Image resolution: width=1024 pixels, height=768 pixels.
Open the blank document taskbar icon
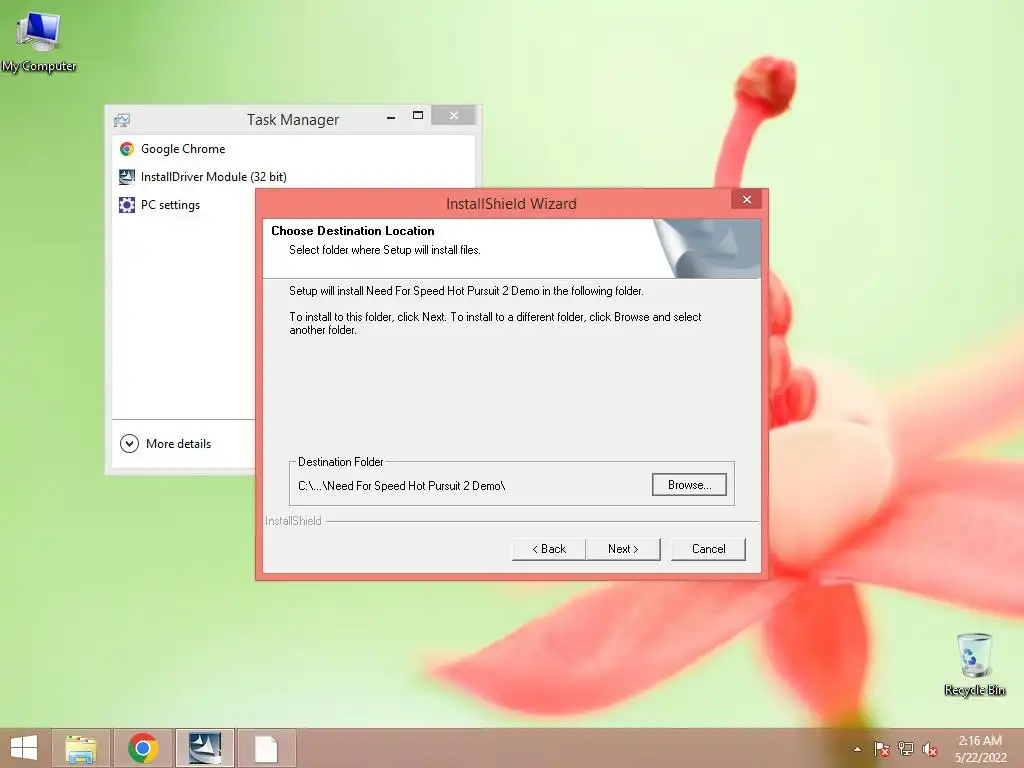266,748
